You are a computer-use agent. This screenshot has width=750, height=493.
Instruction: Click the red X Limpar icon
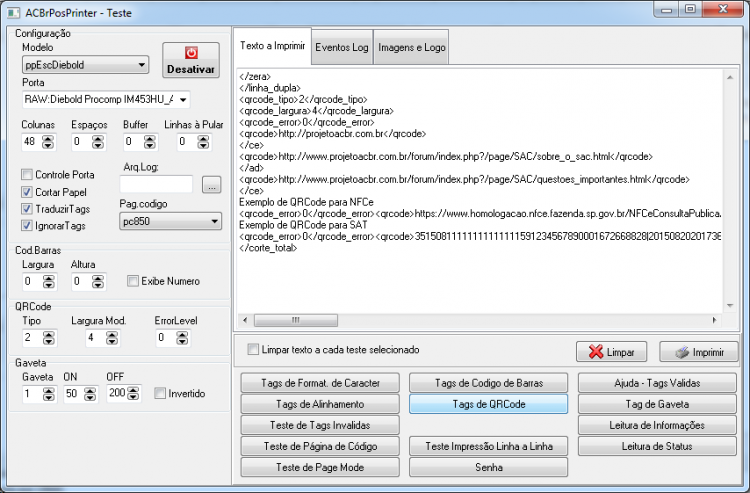pos(596,352)
